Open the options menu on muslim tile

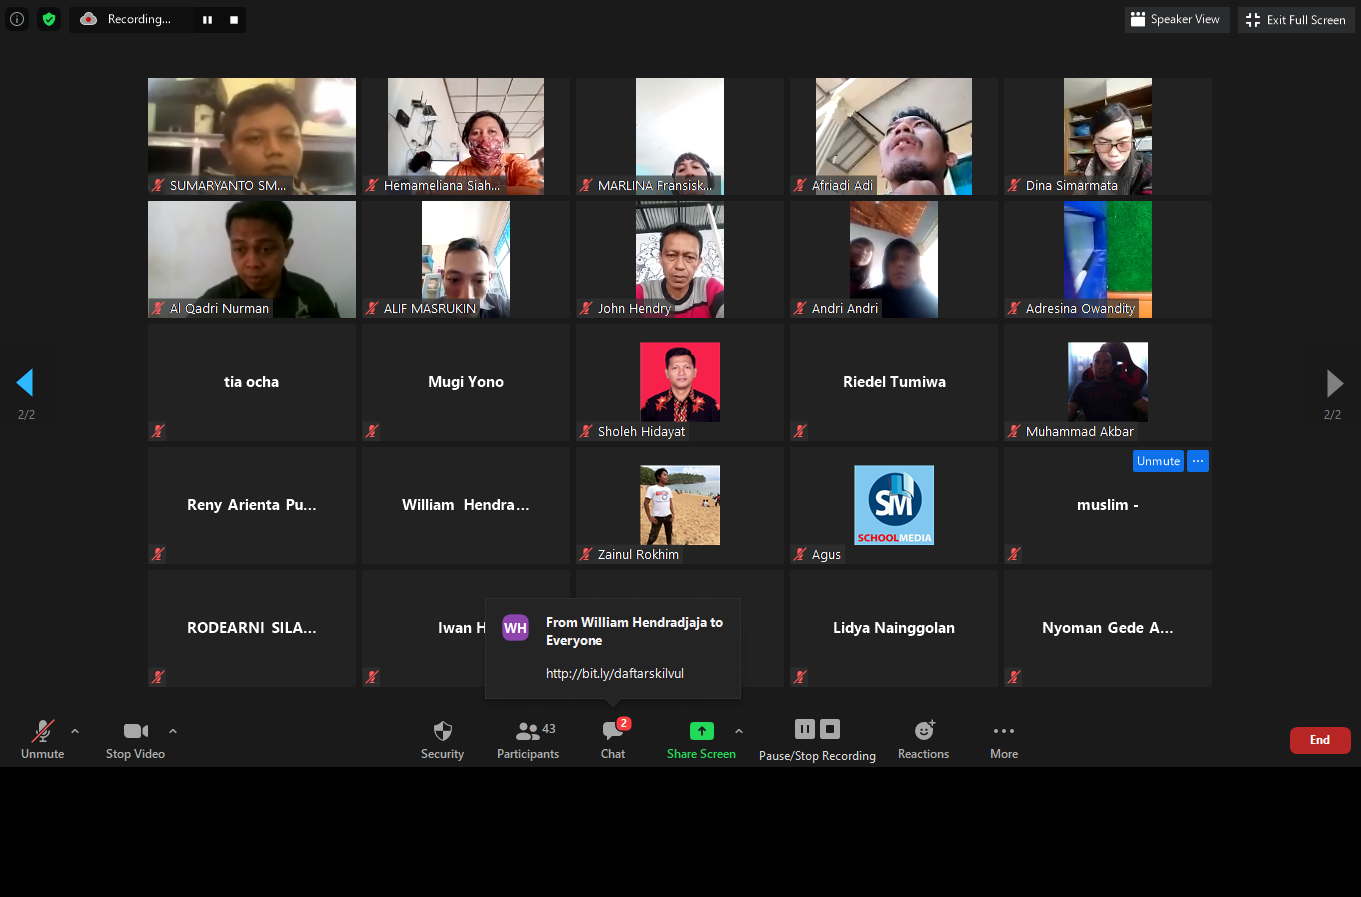tap(1198, 461)
